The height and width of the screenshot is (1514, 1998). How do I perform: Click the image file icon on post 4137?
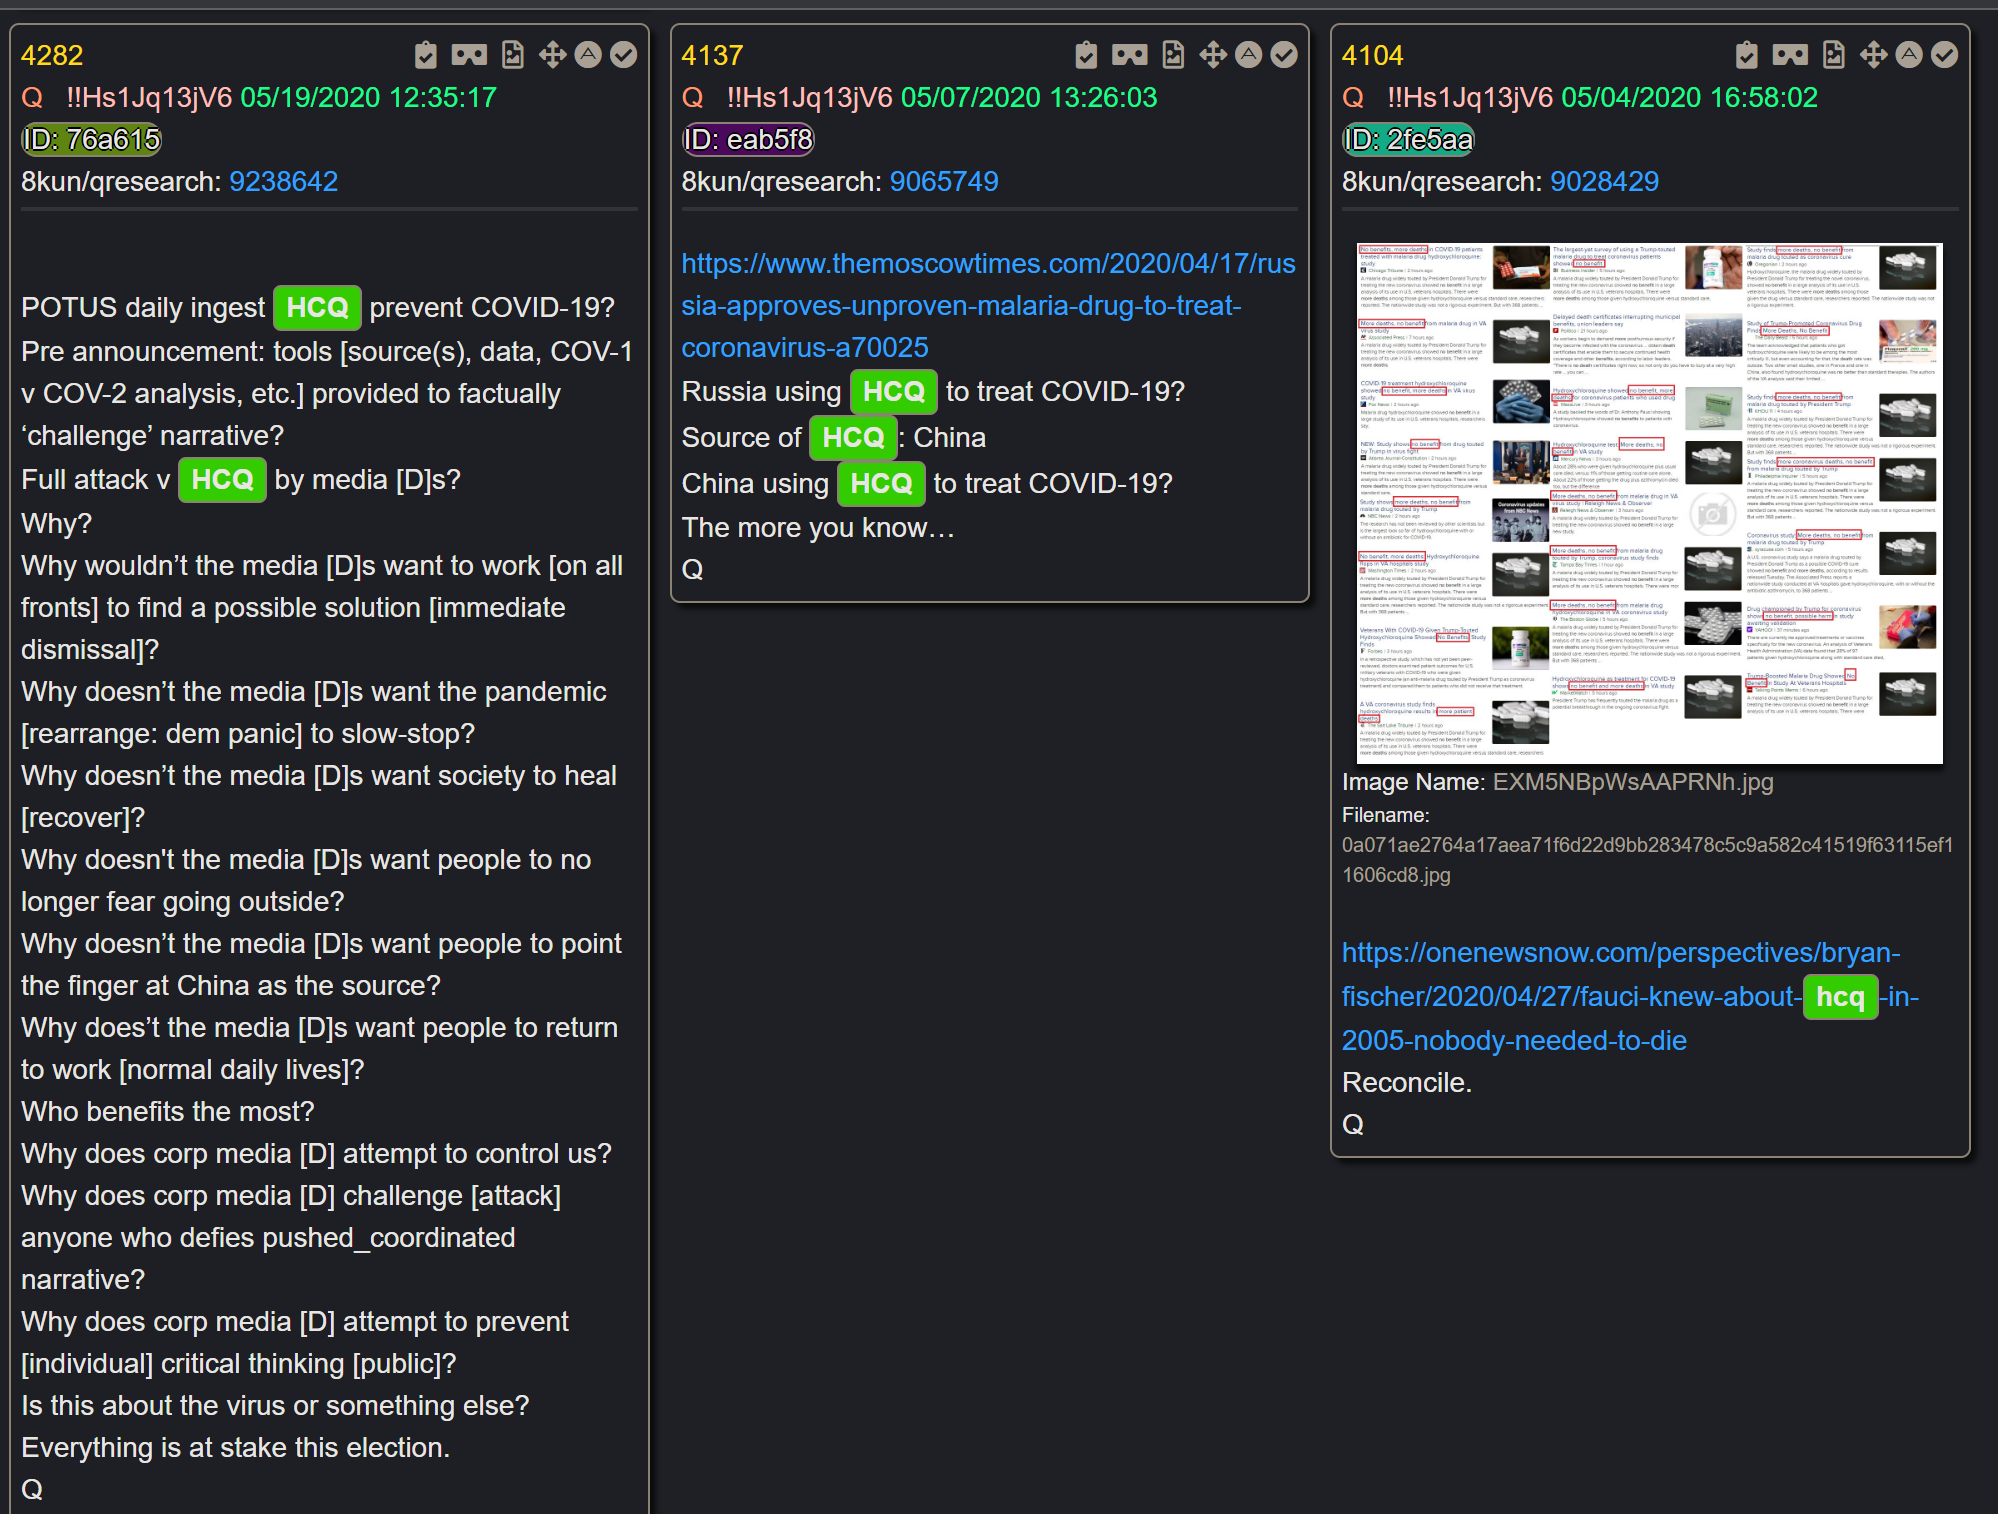1173,55
